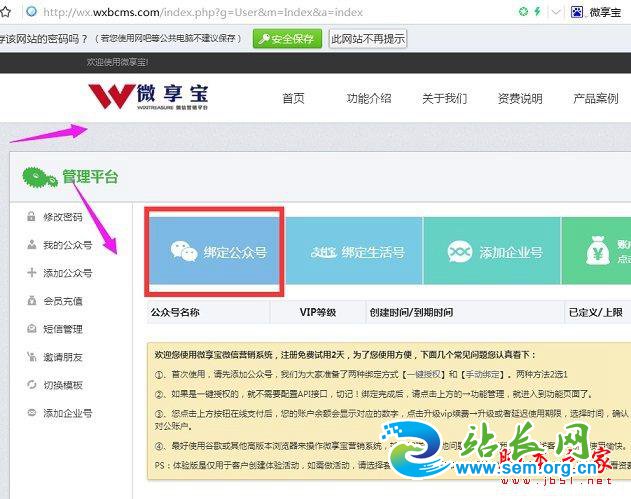Viewport: 631px width, 499px height.
Task: Click the 绑定公众号 tile
Action: point(214,250)
